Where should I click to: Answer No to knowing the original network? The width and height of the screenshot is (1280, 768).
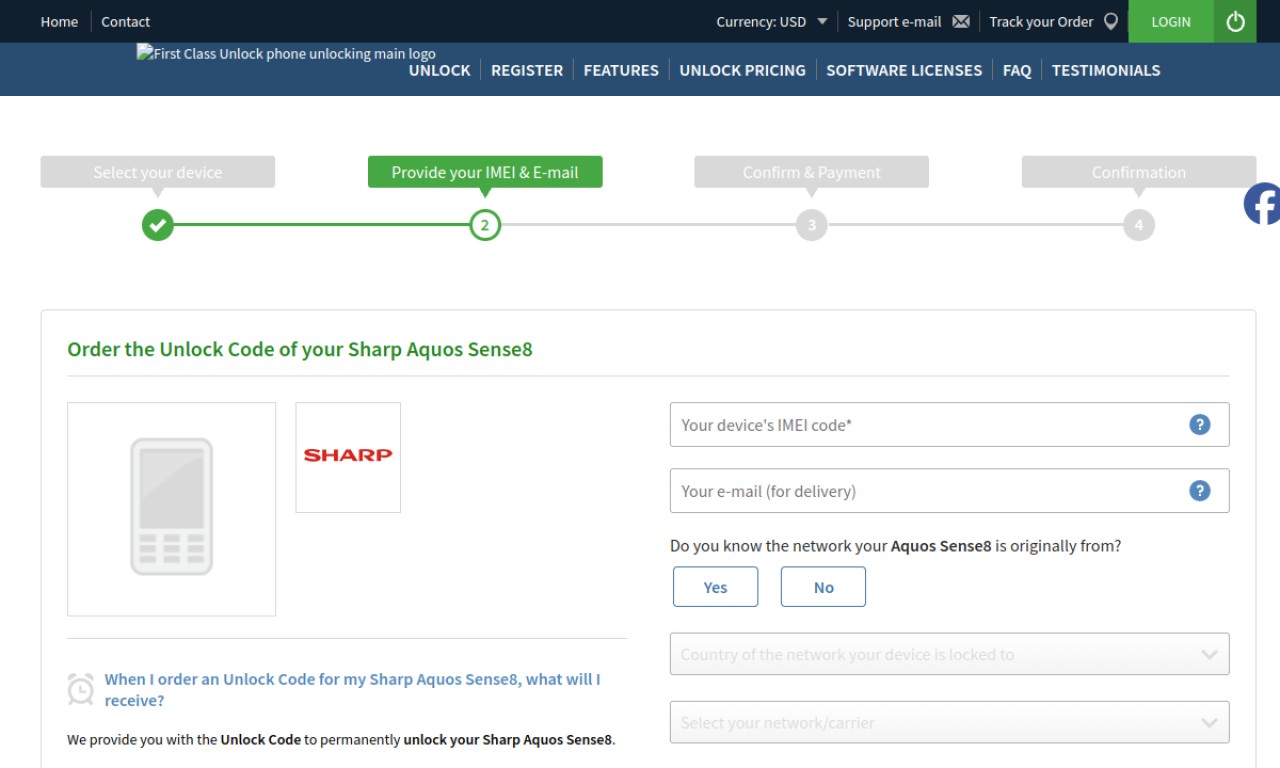click(823, 587)
